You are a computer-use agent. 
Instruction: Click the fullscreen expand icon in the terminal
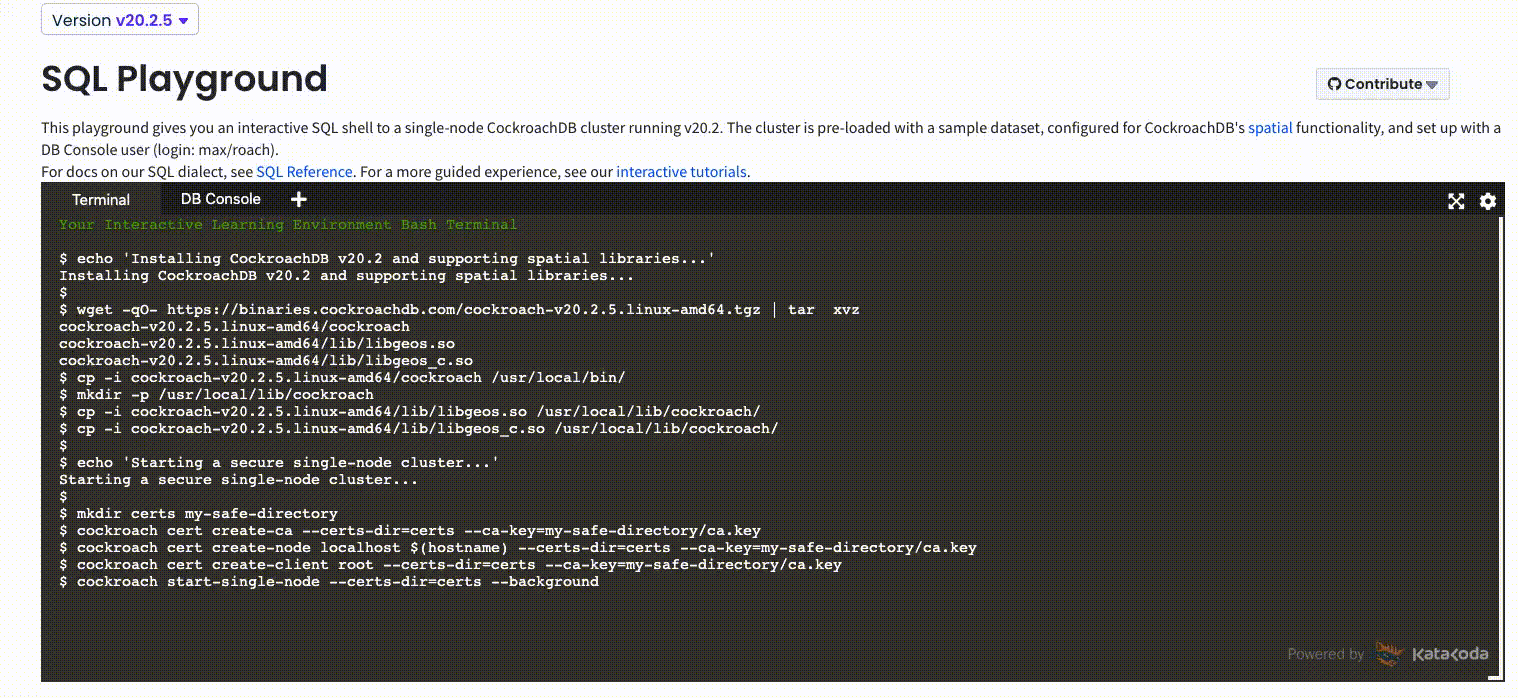pyautogui.click(x=1456, y=201)
